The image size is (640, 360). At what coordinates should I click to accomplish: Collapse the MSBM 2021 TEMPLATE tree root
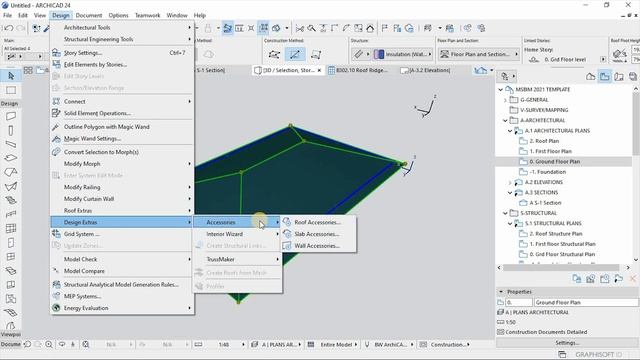(500, 89)
